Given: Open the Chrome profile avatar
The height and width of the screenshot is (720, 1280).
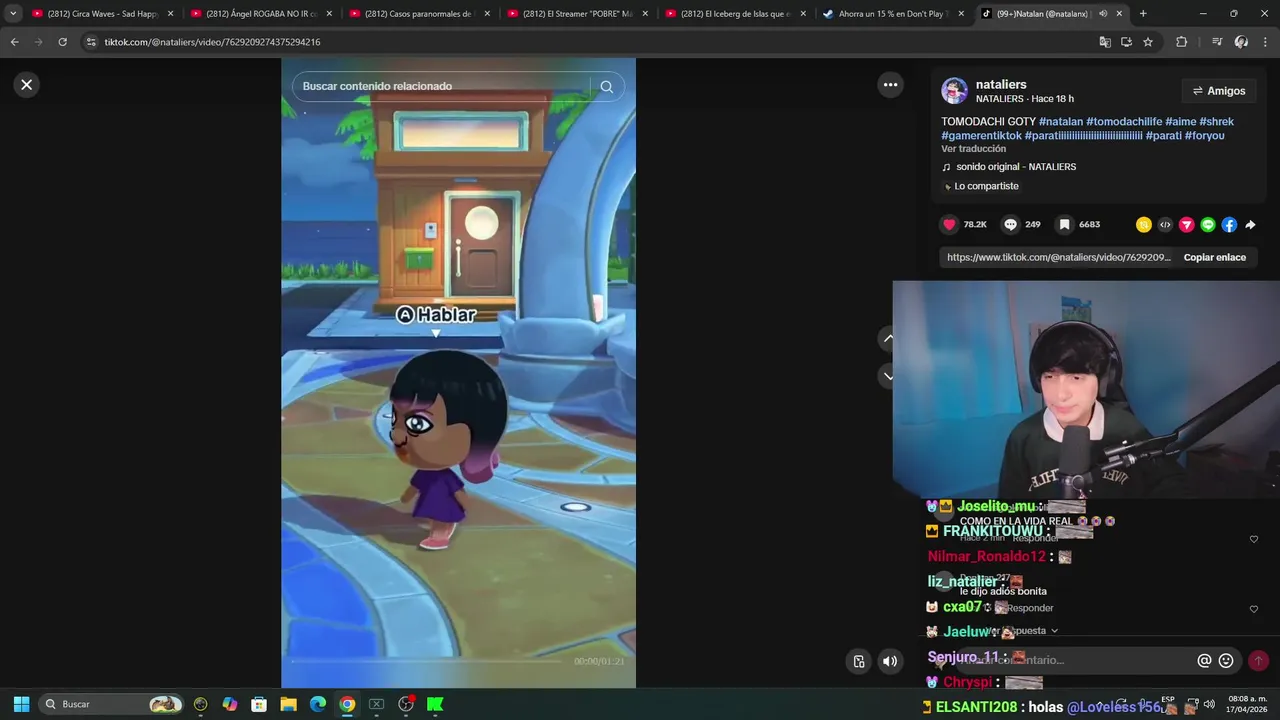Looking at the screenshot, I should coord(1241,42).
